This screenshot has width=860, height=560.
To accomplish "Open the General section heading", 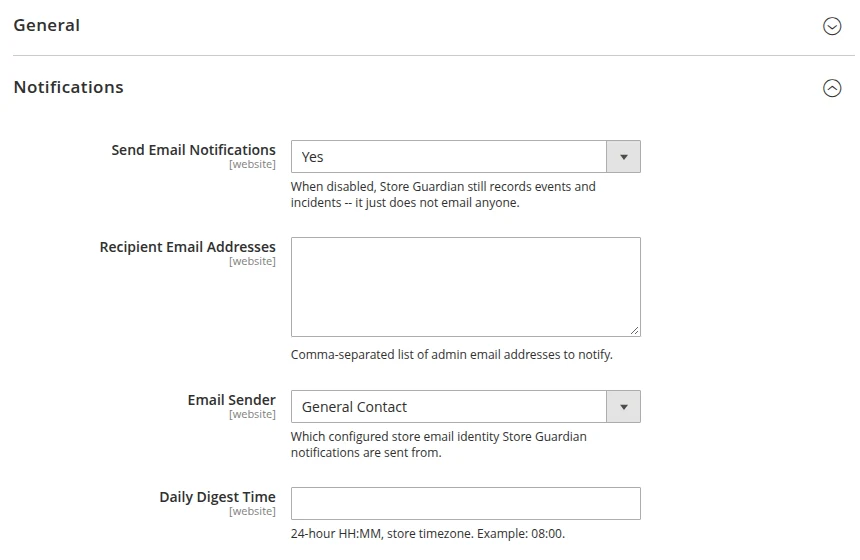I will click(47, 25).
